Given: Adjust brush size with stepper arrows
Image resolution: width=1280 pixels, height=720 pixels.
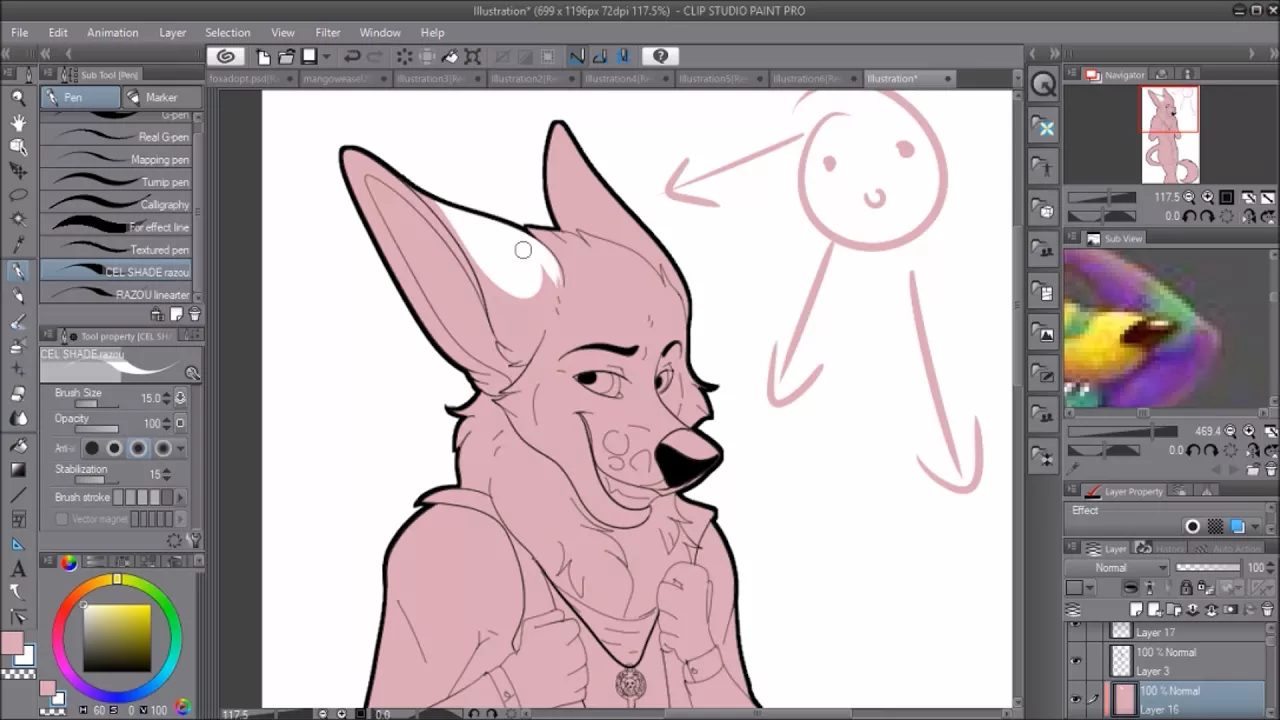Looking at the screenshot, I should click(x=166, y=398).
